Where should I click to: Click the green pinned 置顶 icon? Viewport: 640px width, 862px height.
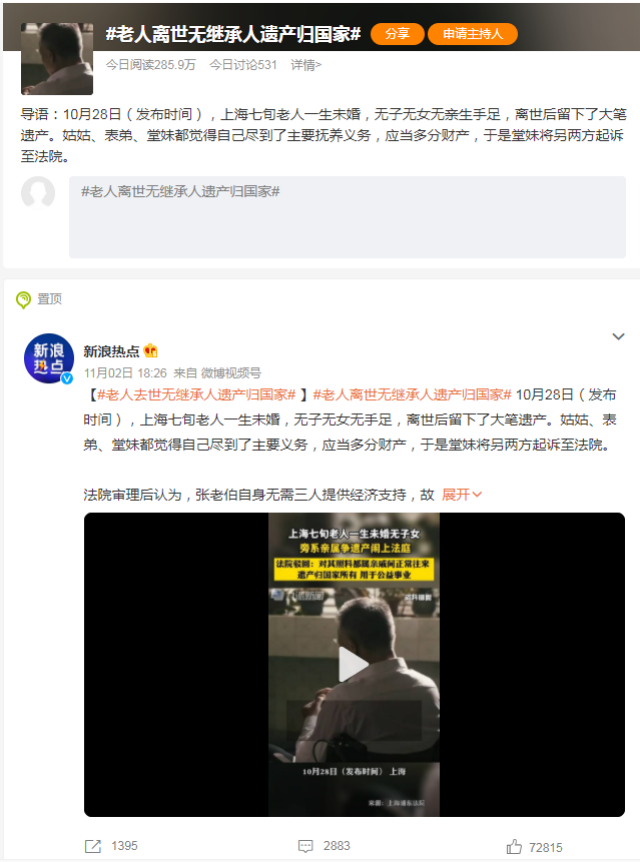coord(24,300)
